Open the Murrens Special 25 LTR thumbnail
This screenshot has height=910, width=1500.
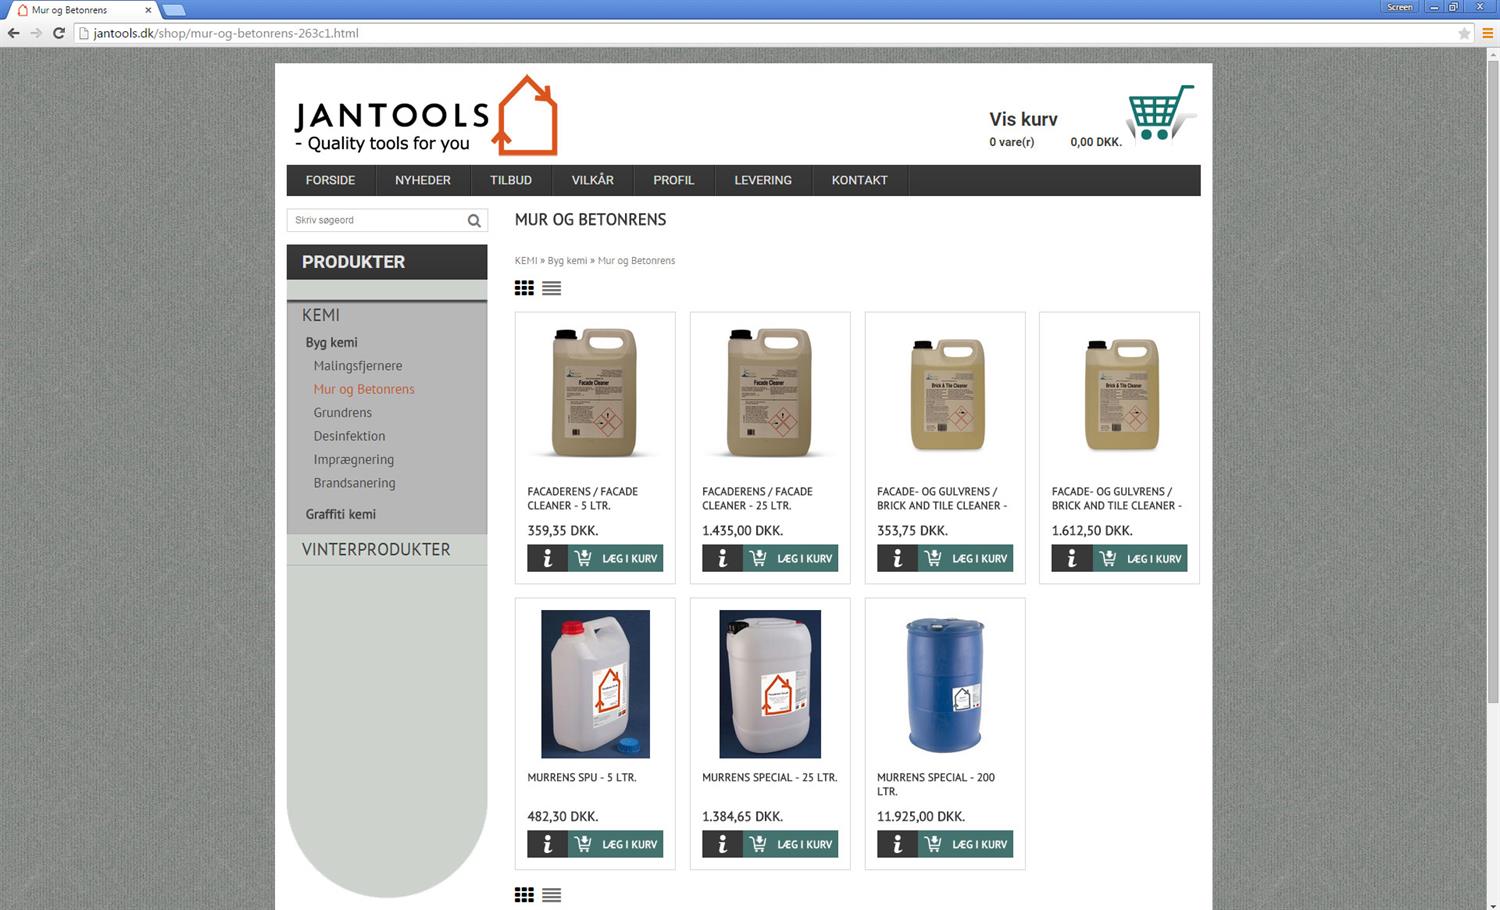(x=770, y=684)
